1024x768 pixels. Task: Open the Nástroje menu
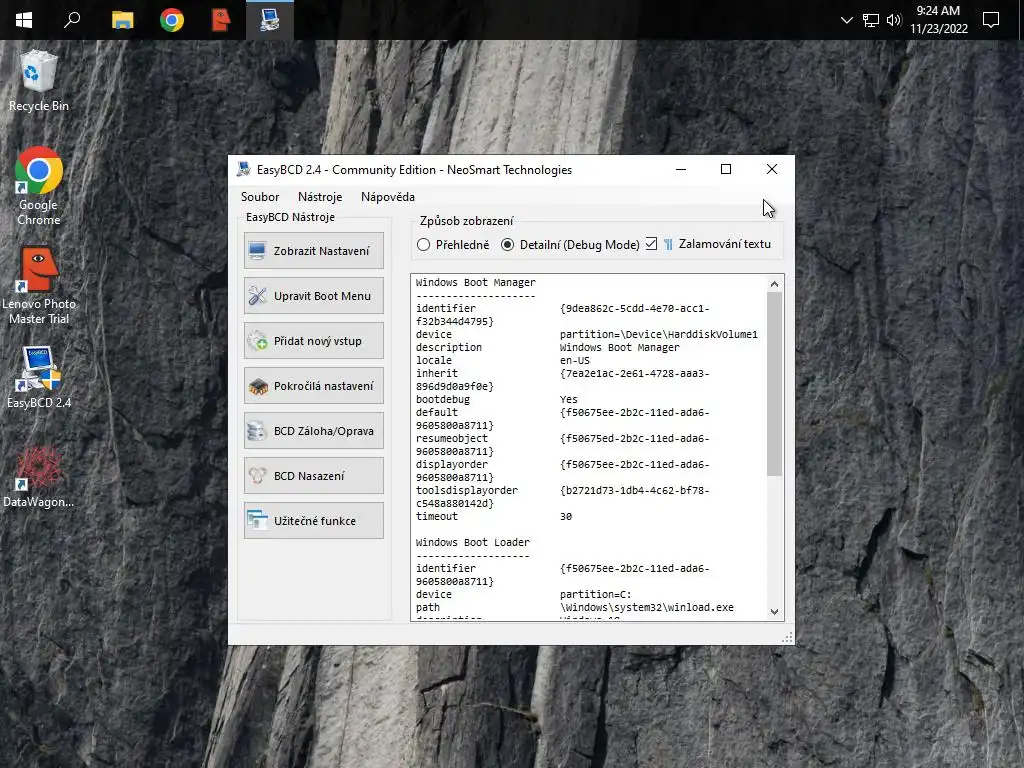pos(320,197)
